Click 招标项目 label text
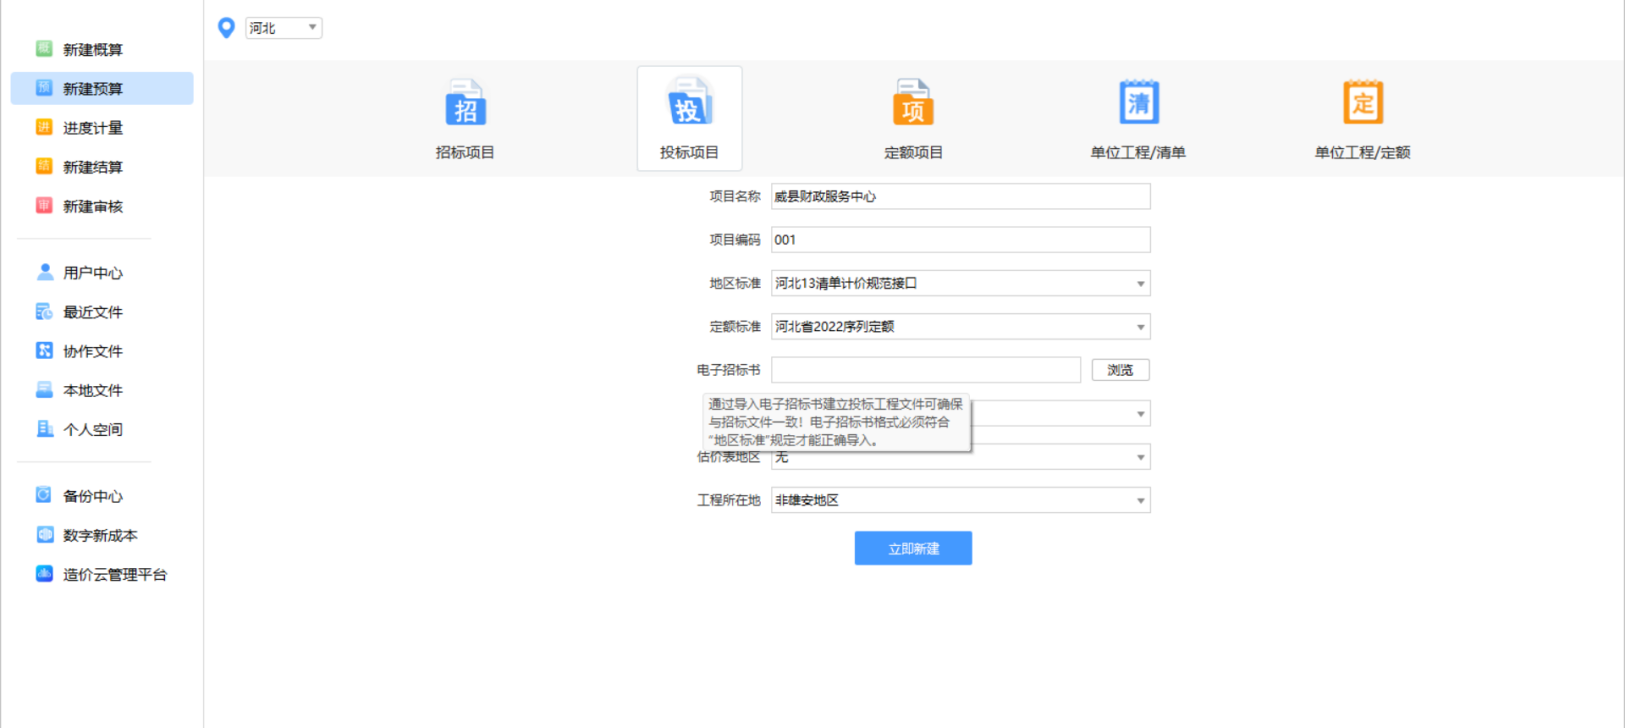This screenshot has width=1625, height=728. (465, 152)
